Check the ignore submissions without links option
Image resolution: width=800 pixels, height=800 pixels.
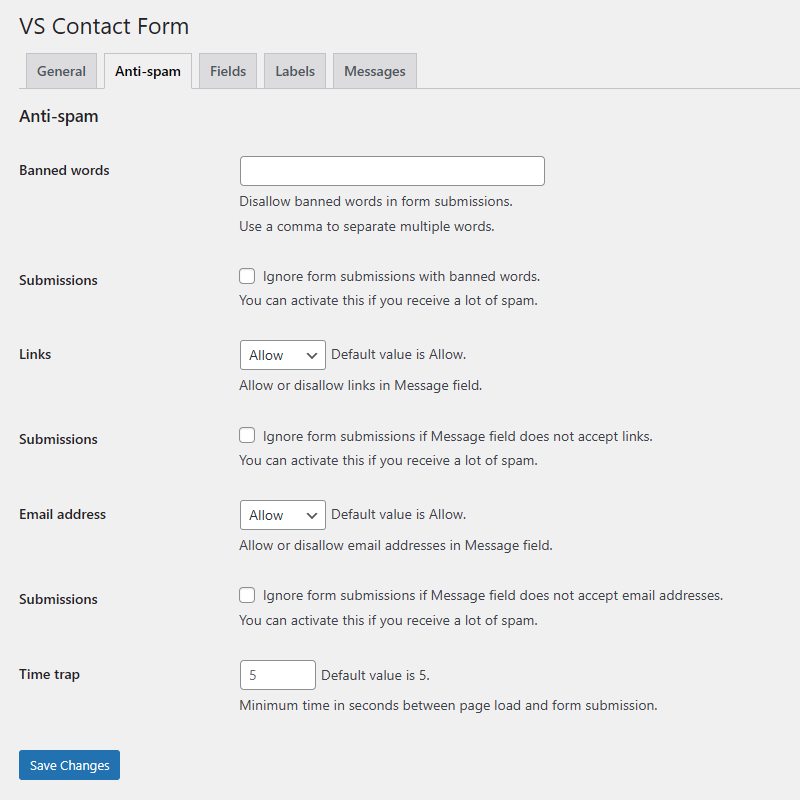(x=247, y=435)
